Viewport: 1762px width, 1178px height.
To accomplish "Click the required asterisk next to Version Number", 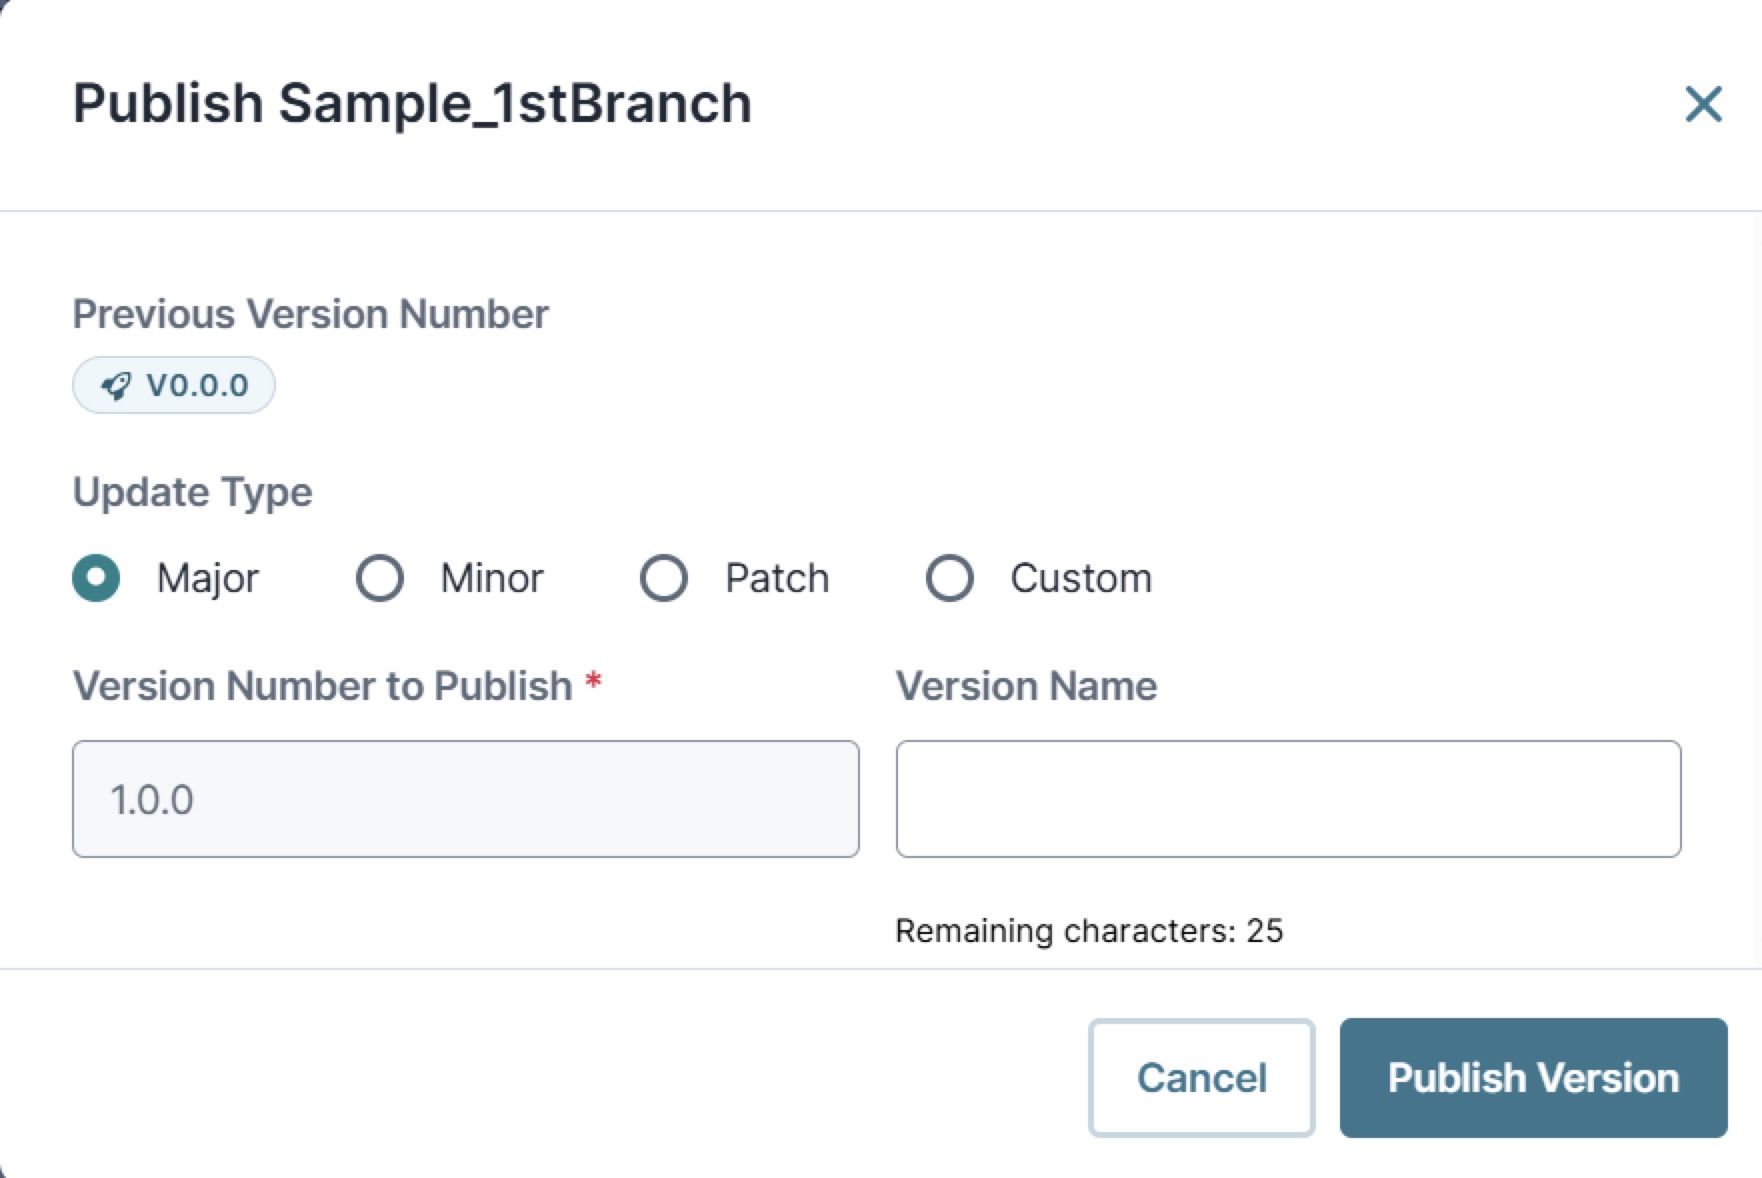I will coord(592,683).
